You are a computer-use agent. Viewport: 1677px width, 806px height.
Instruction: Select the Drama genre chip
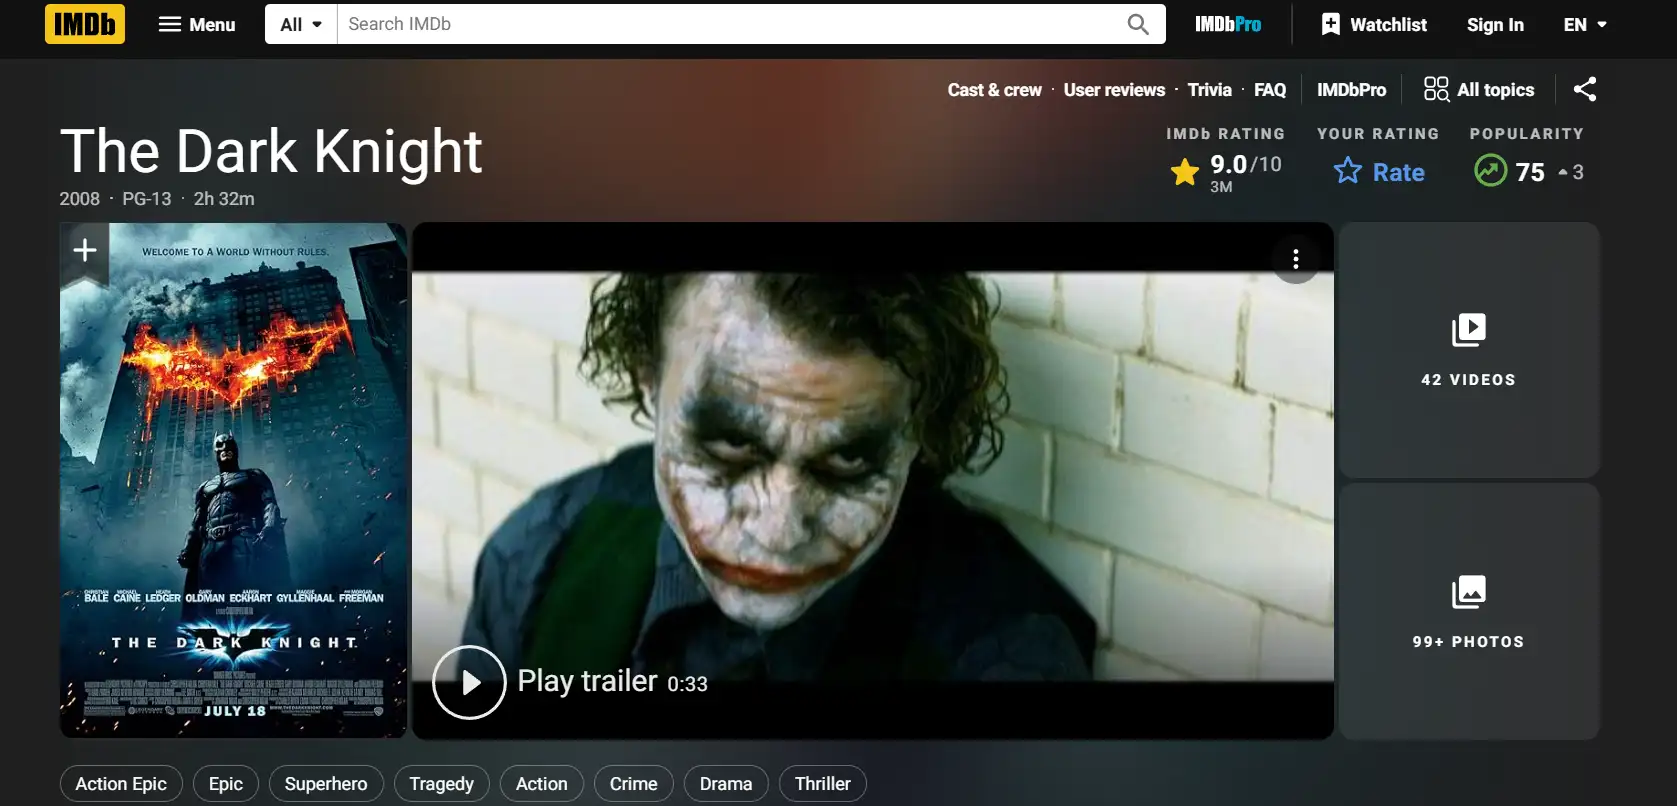point(726,784)
